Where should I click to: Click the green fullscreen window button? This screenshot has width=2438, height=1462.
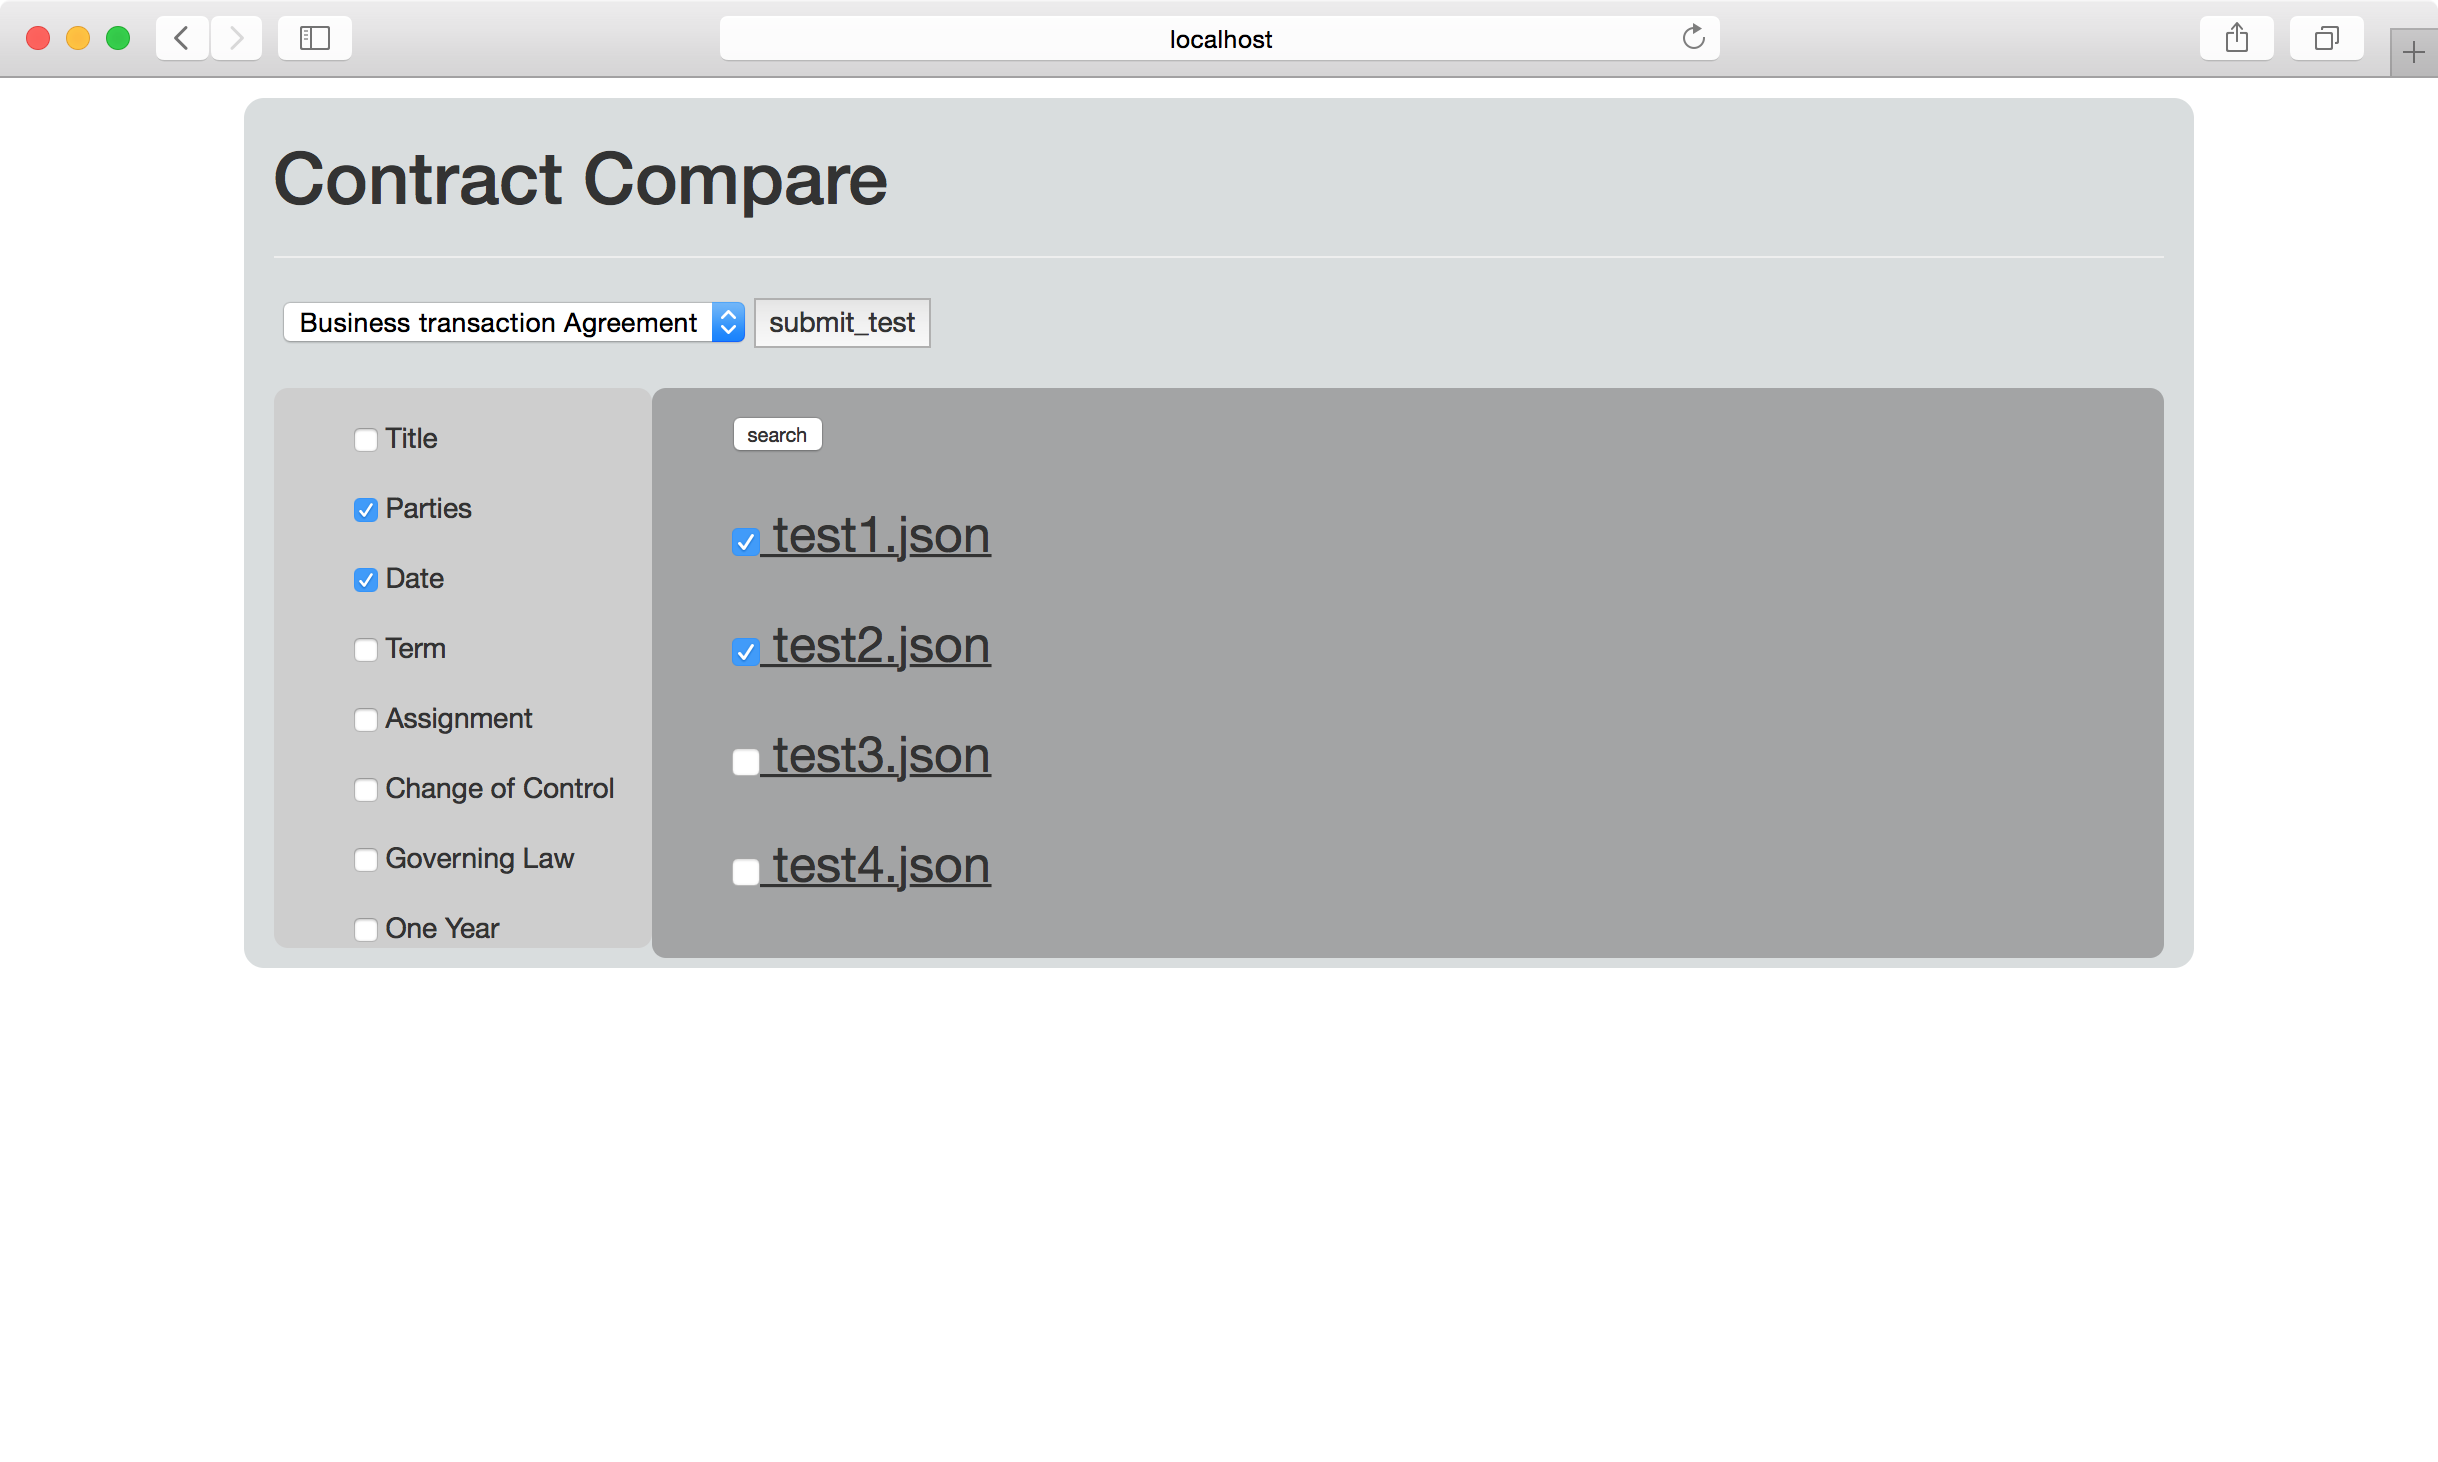118,39
